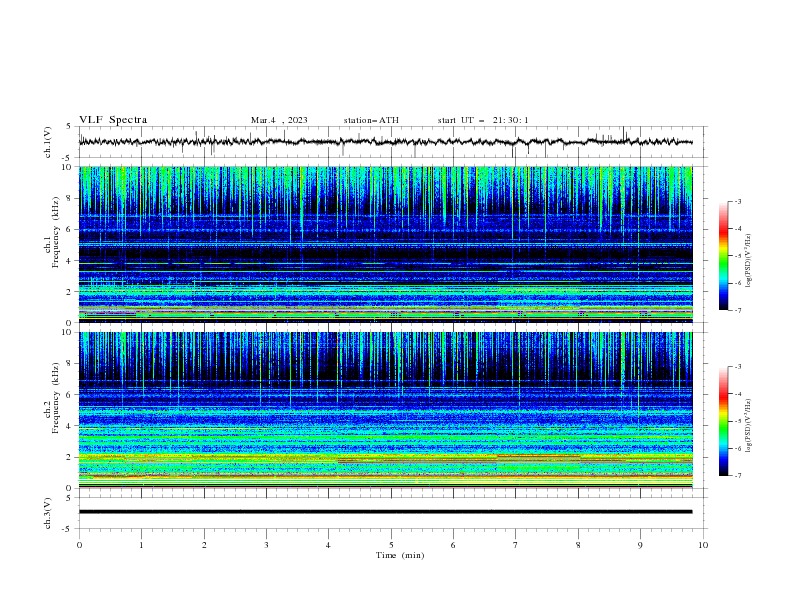Screen dimensions: 792x612
Task: Click inside the ch.2 spectrogram panel
Action: point(385,410)
